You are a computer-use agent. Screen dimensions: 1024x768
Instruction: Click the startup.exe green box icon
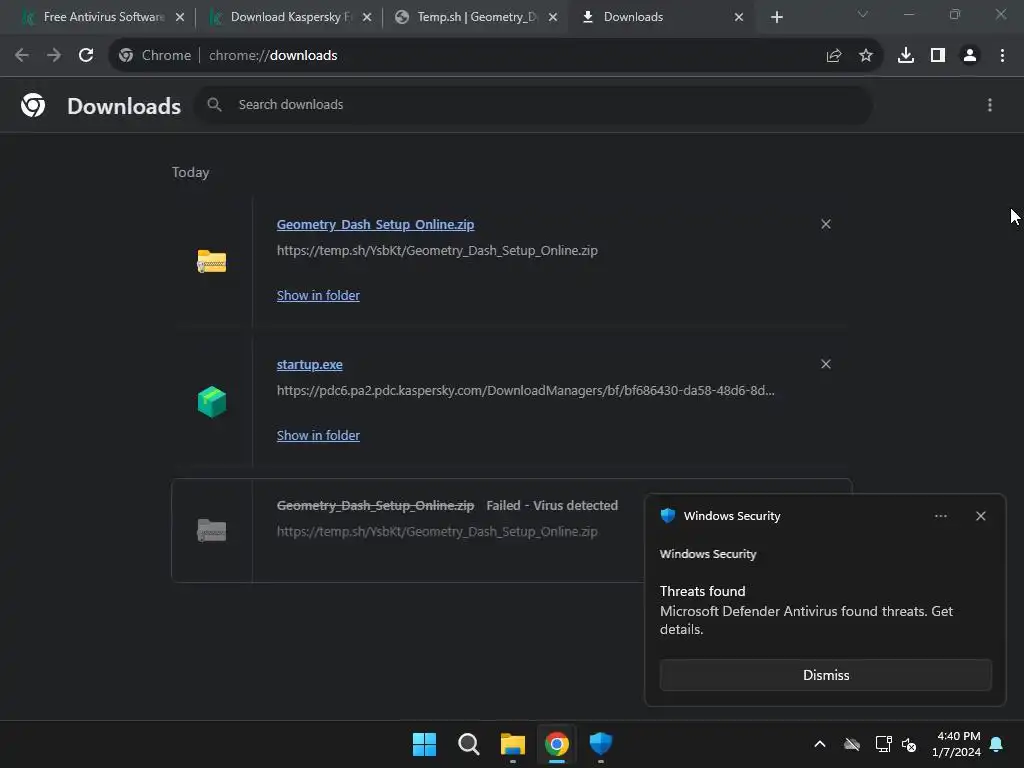(x=212, y=402)
